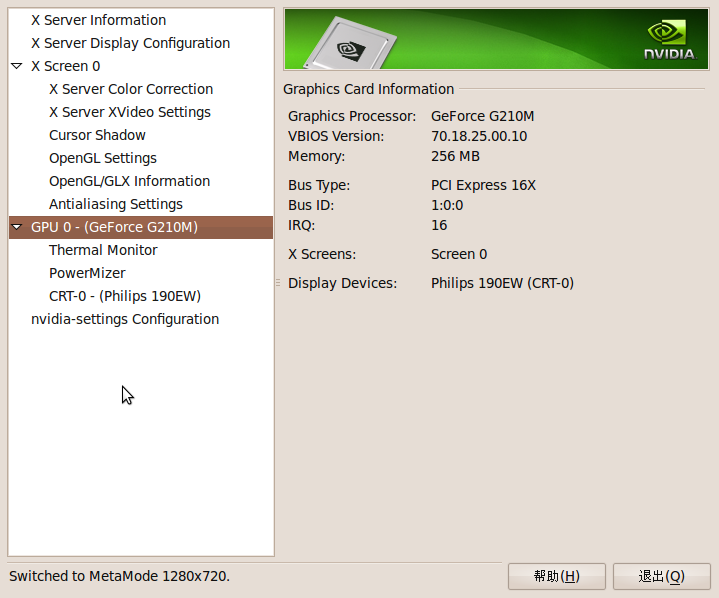Click the GeForce G210M processor value
The width and height of the screenshot is (719, 598).
[482, 116]
